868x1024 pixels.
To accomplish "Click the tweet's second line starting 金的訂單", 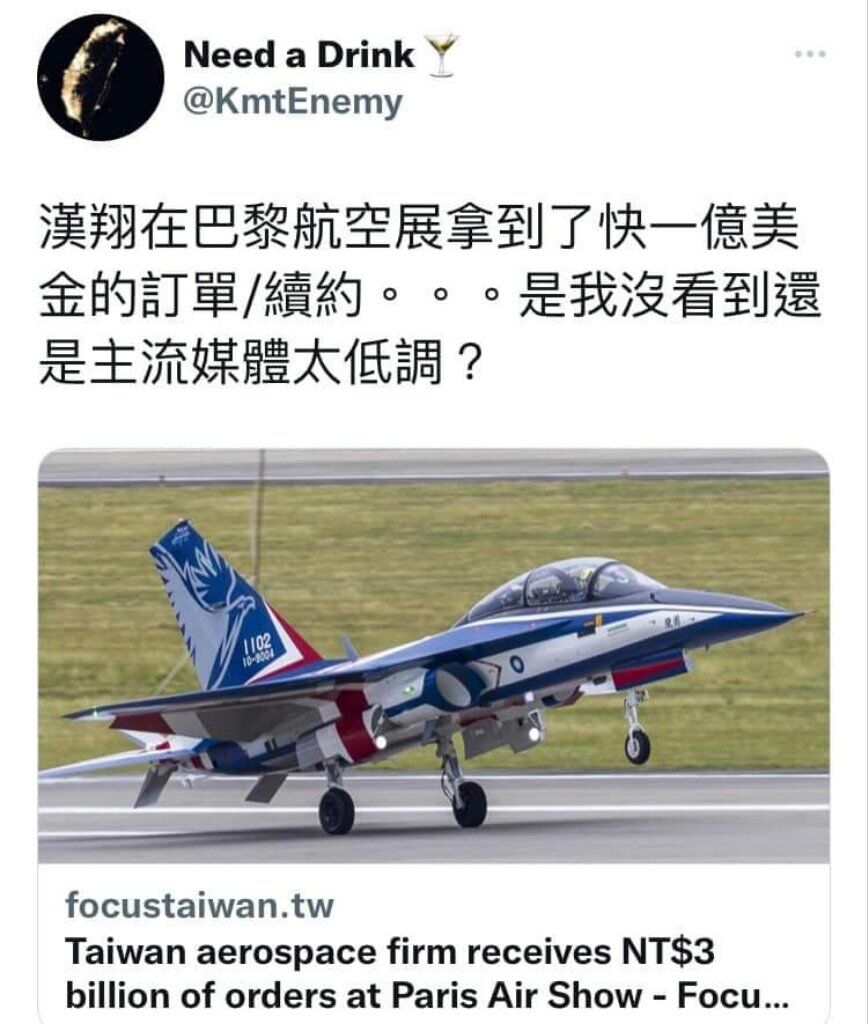I will (x=429, y=294).
